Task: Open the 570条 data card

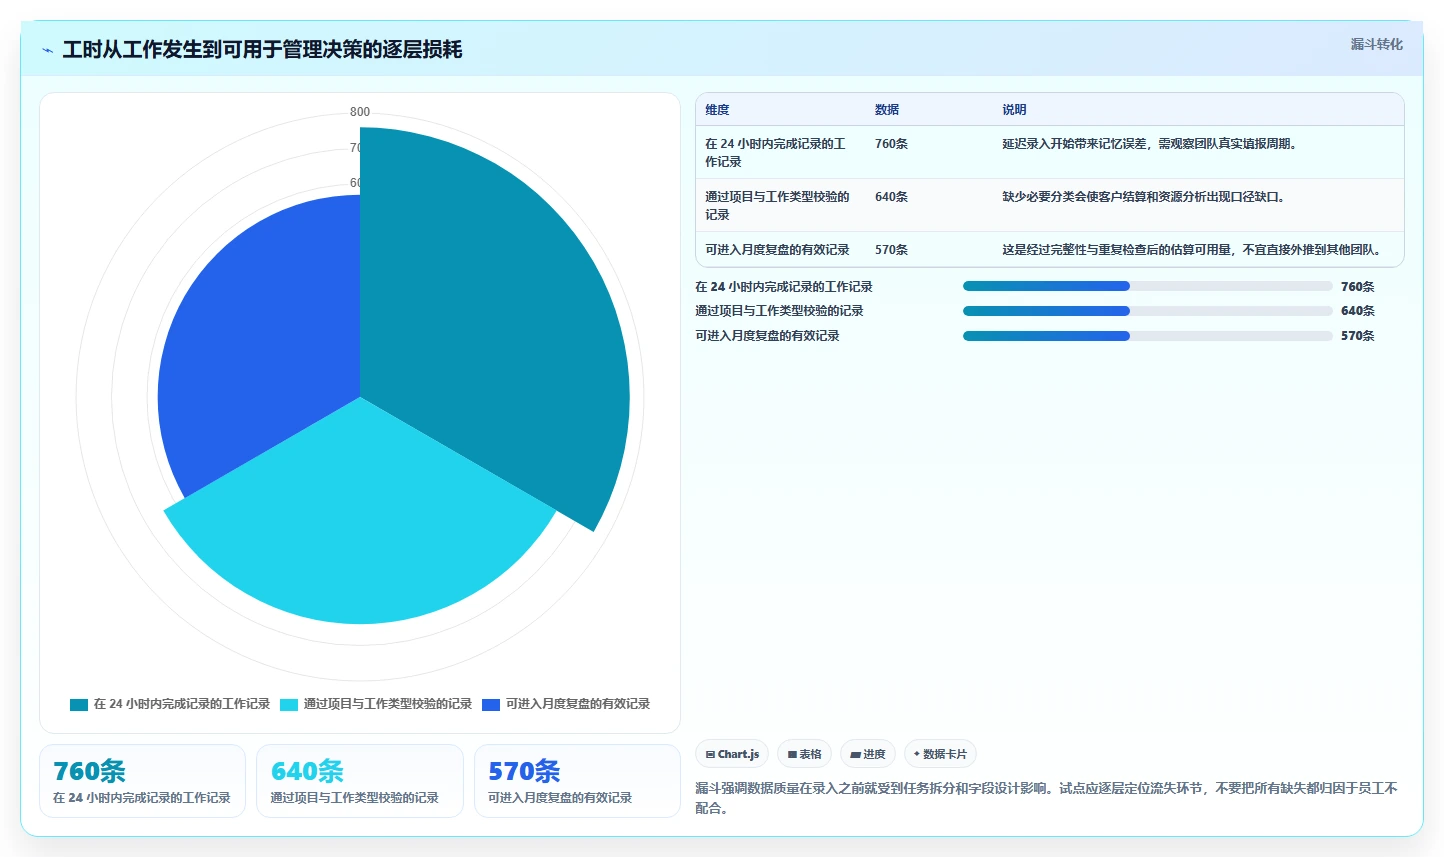Action: tap(577, 781)
